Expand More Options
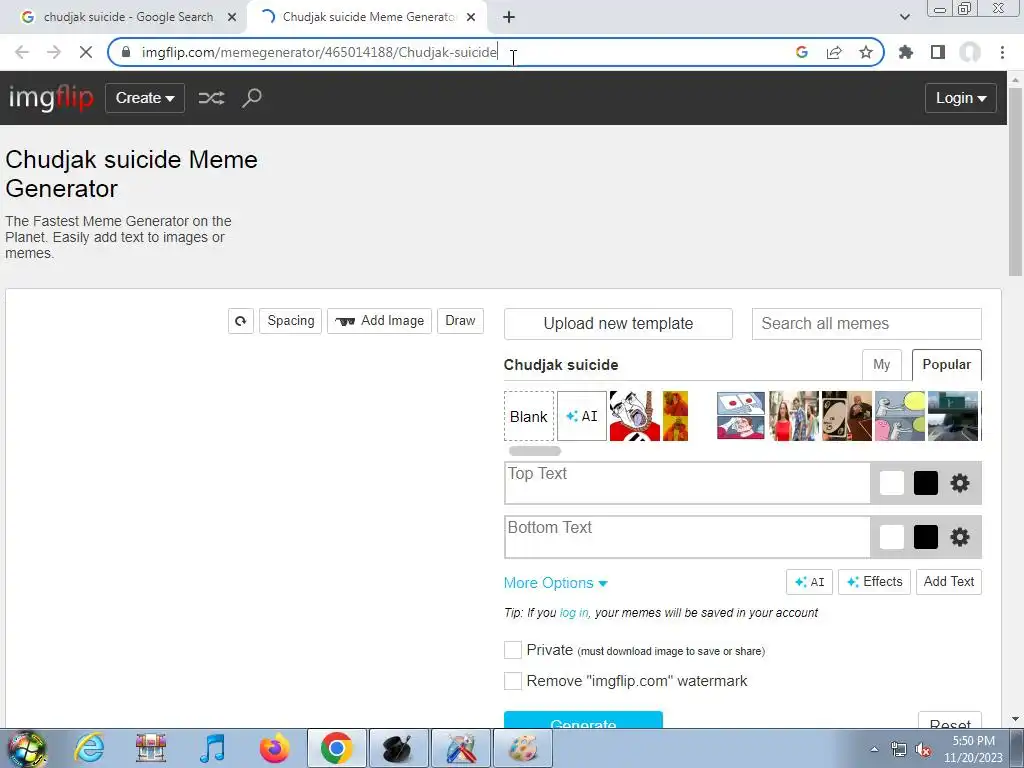The image size is (1024, 768). click(x=555, y=583)
